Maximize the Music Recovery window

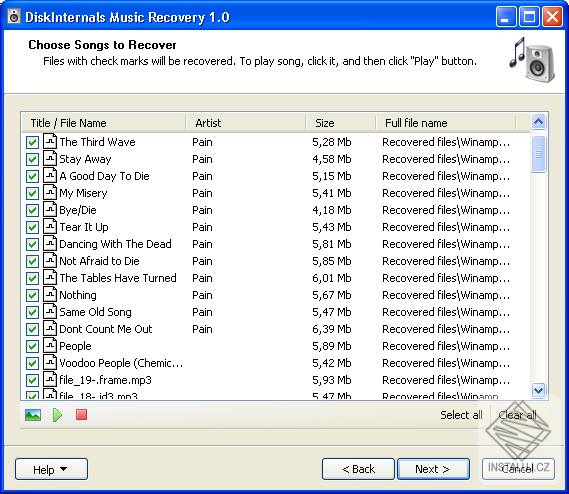click(529, 17)
